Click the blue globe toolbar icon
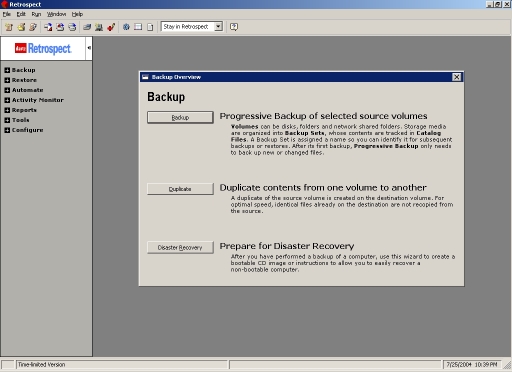The width and height of the screenshot is (512, 372). tap(126, 27)
